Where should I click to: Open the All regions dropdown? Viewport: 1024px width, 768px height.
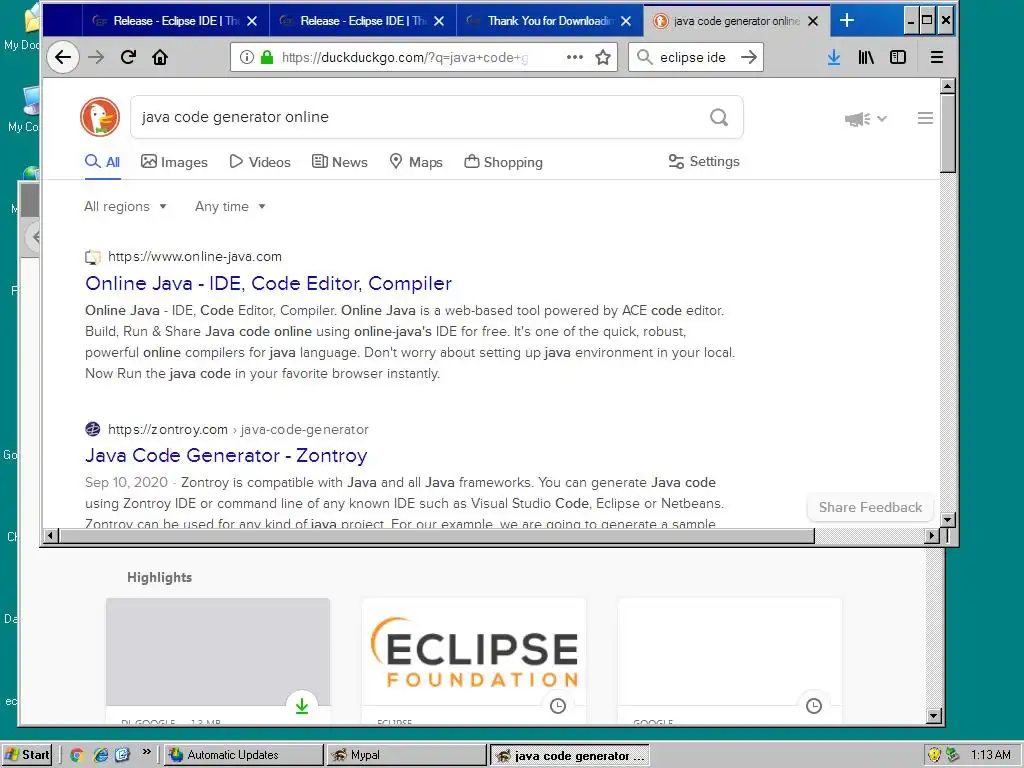click(x=125, y=206)
